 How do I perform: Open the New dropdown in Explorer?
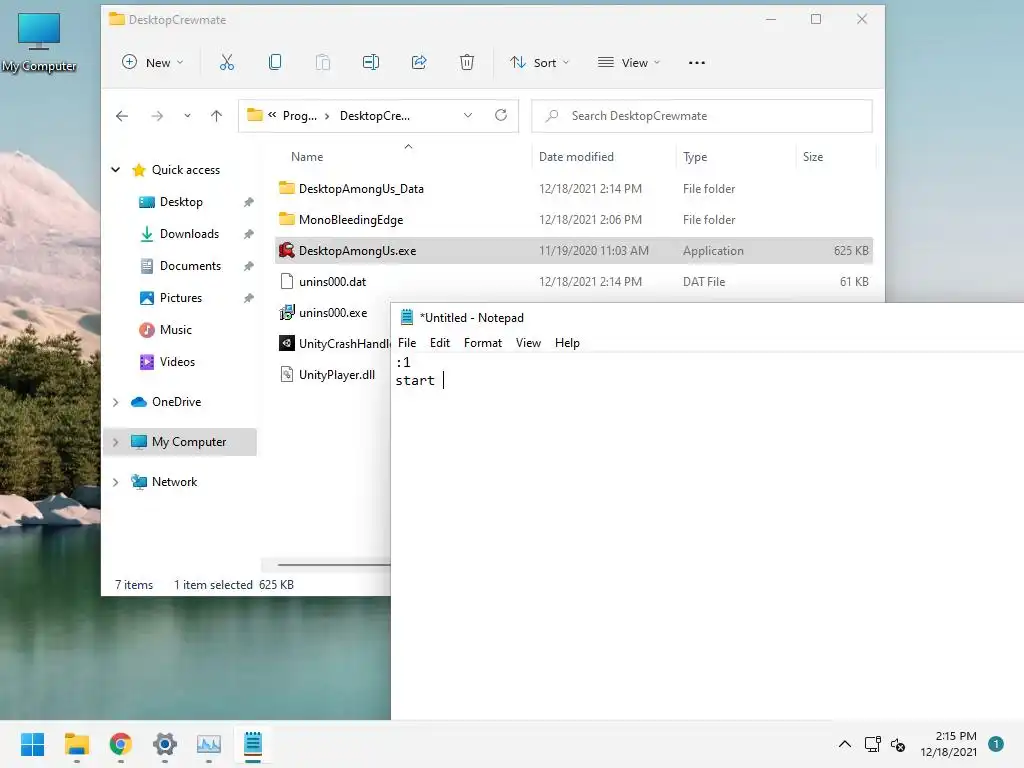coord(152,63)
